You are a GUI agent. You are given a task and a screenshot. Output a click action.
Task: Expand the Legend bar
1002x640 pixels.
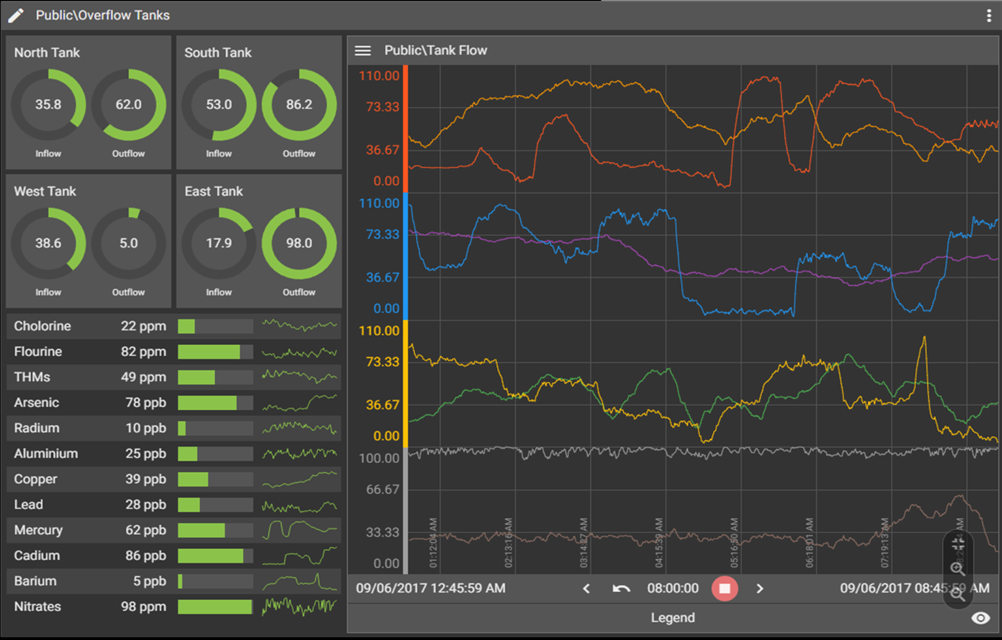pos(672,618)
